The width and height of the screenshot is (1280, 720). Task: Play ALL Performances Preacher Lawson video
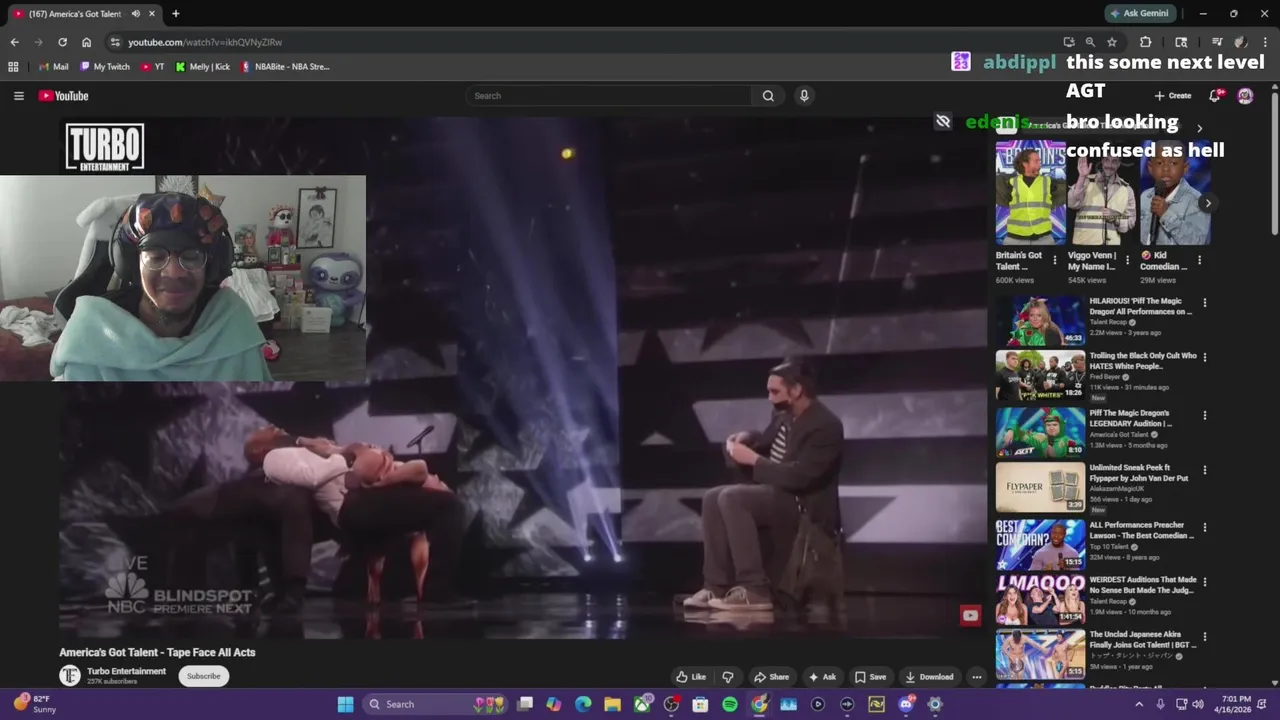[x=1040, y=544]
